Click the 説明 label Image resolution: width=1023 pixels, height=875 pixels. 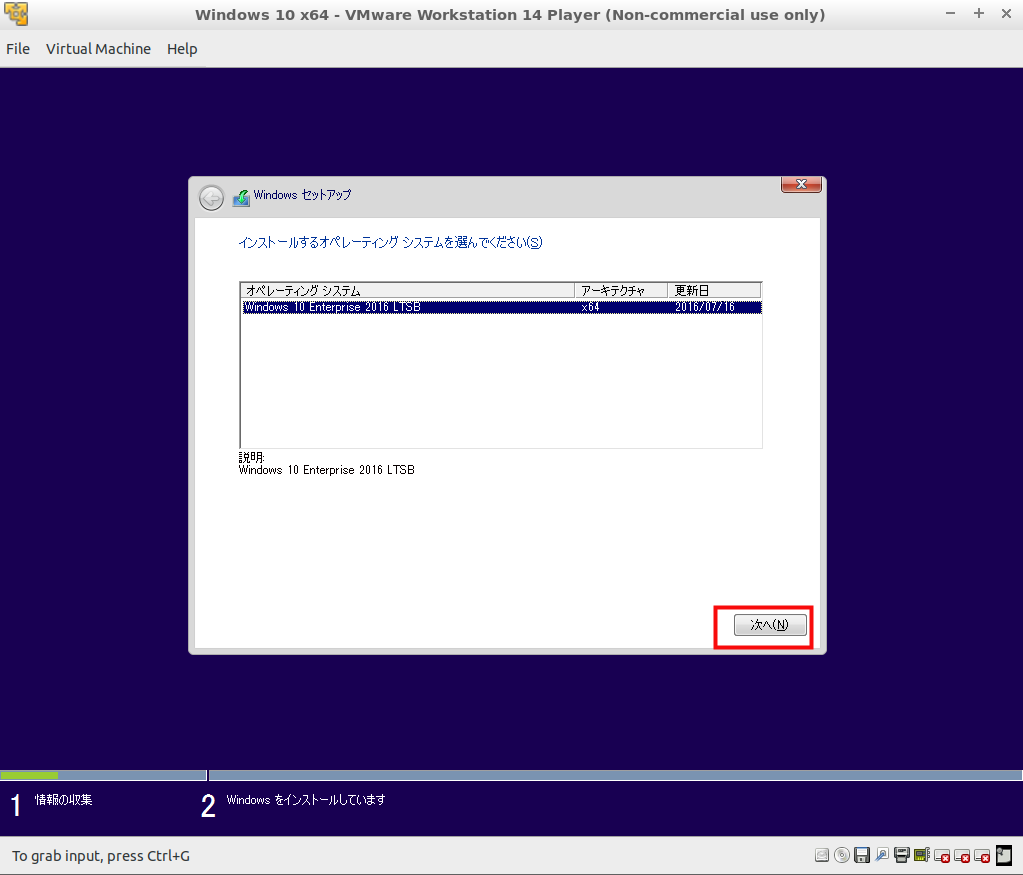[251, 457]
